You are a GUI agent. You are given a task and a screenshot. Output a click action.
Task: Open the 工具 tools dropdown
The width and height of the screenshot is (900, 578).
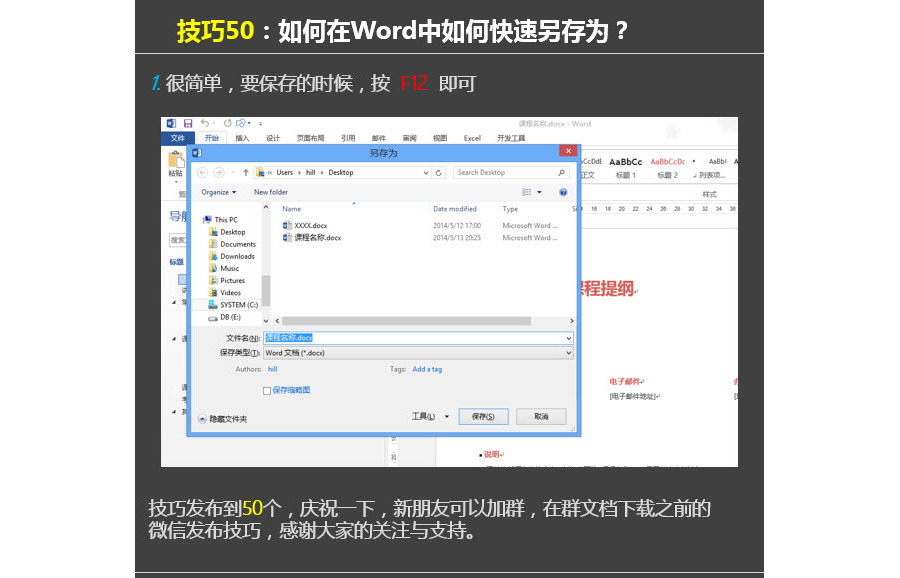coord(430,417)
